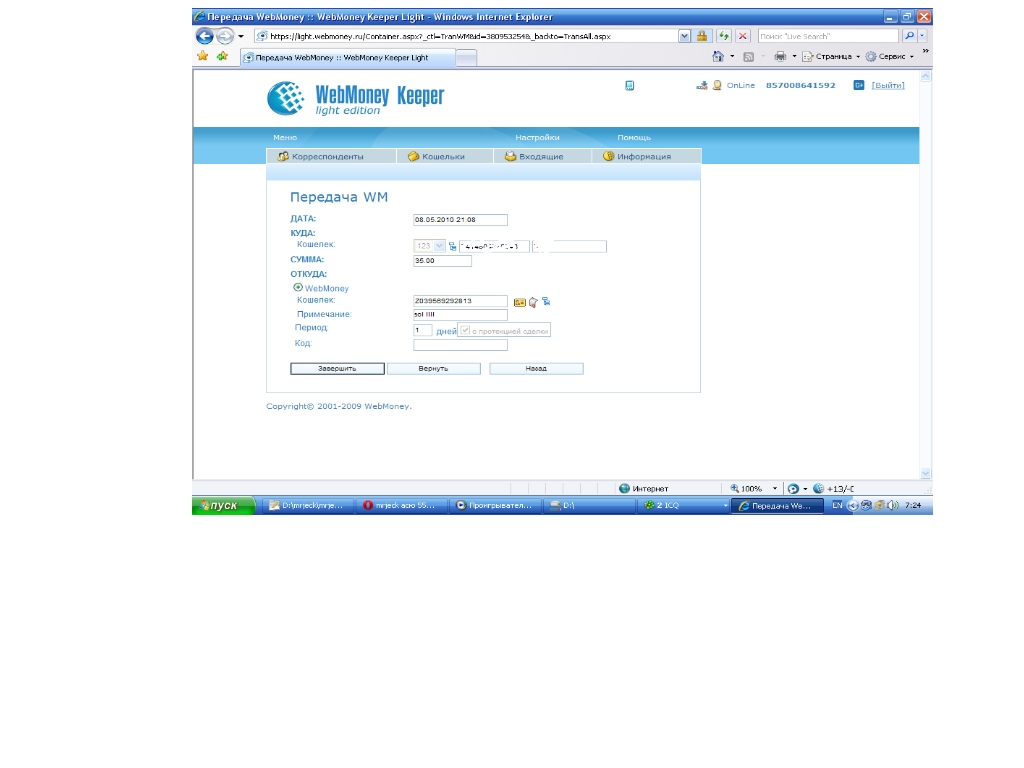Open the mrjeck Opera taskbar item
The image size is (1024, 768).
[x=402, y=505]
